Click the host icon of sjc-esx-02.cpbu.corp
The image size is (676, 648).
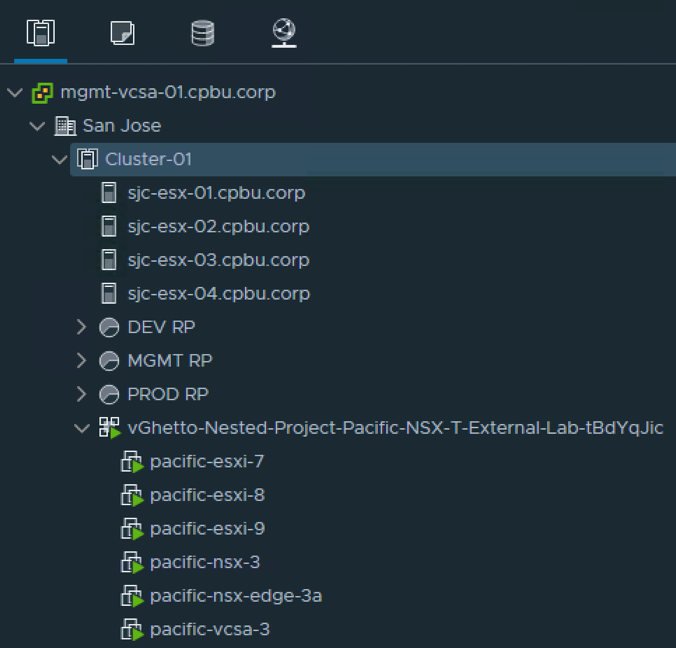click(x=109, y=226)
